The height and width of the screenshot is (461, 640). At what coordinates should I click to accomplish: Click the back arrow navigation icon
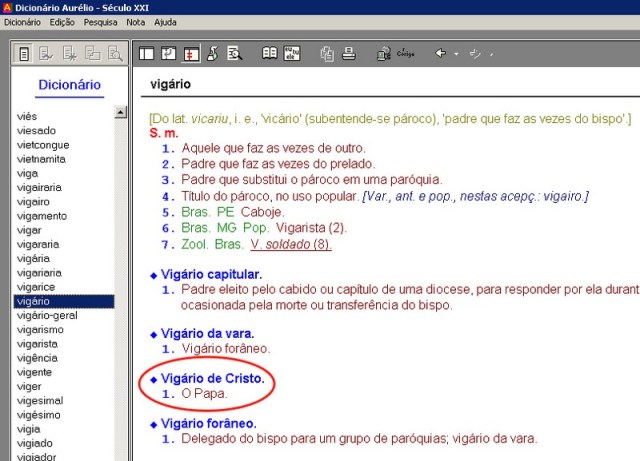(x=440, y=53)
